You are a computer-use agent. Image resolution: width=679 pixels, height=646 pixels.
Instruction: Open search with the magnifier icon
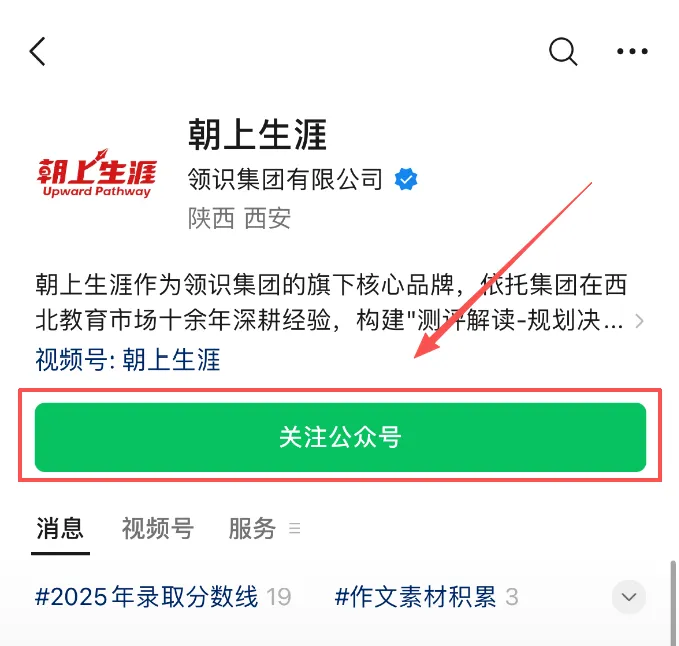(x=563, y=52)
